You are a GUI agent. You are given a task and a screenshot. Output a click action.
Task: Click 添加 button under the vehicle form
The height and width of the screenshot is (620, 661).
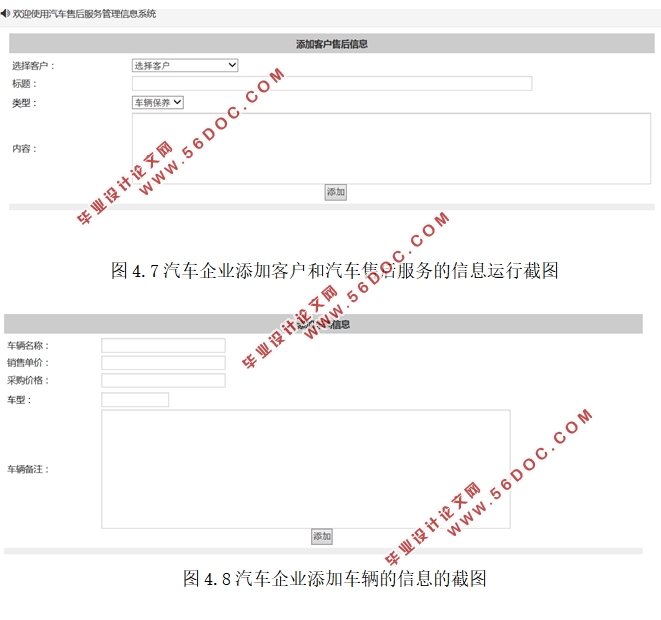pos(322,537)
